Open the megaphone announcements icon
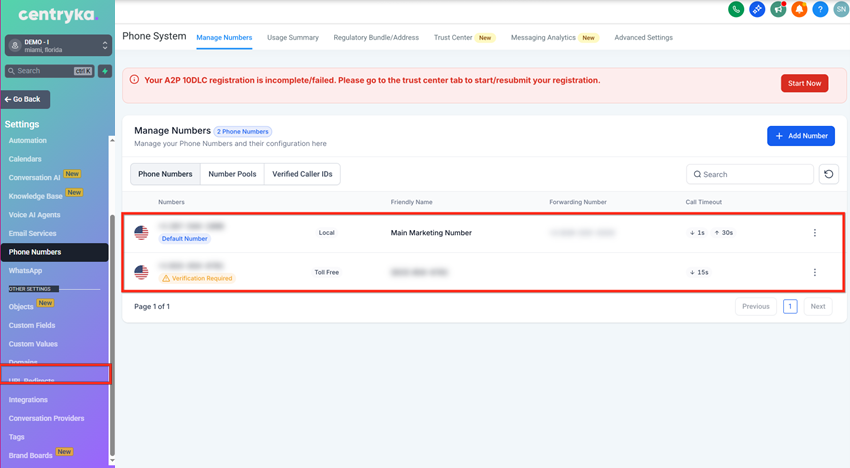 778,9
